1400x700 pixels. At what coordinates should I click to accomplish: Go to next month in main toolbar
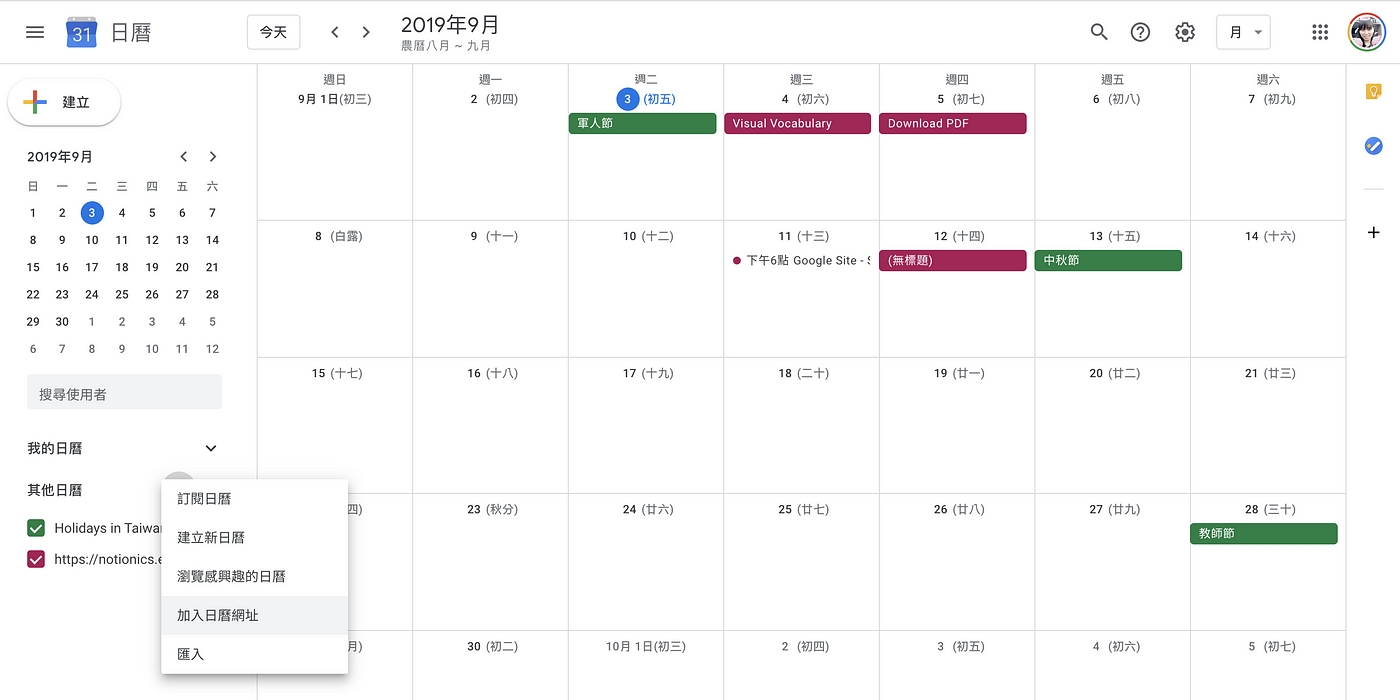366,32
